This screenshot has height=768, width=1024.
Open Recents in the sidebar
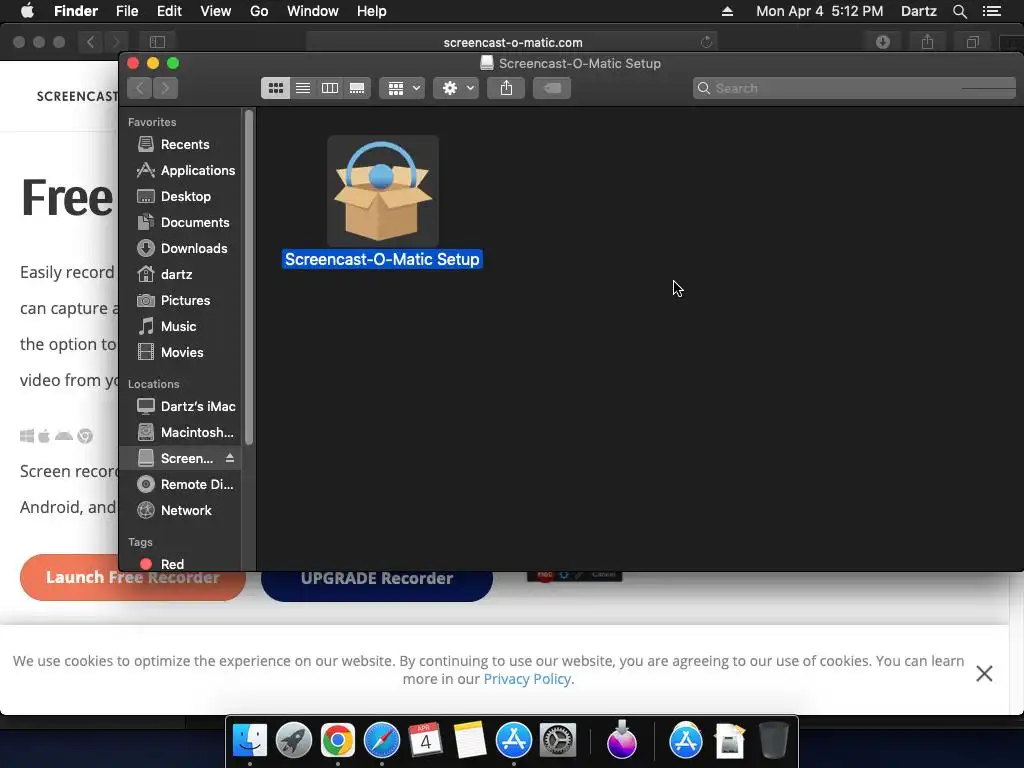tap(180, 144)
